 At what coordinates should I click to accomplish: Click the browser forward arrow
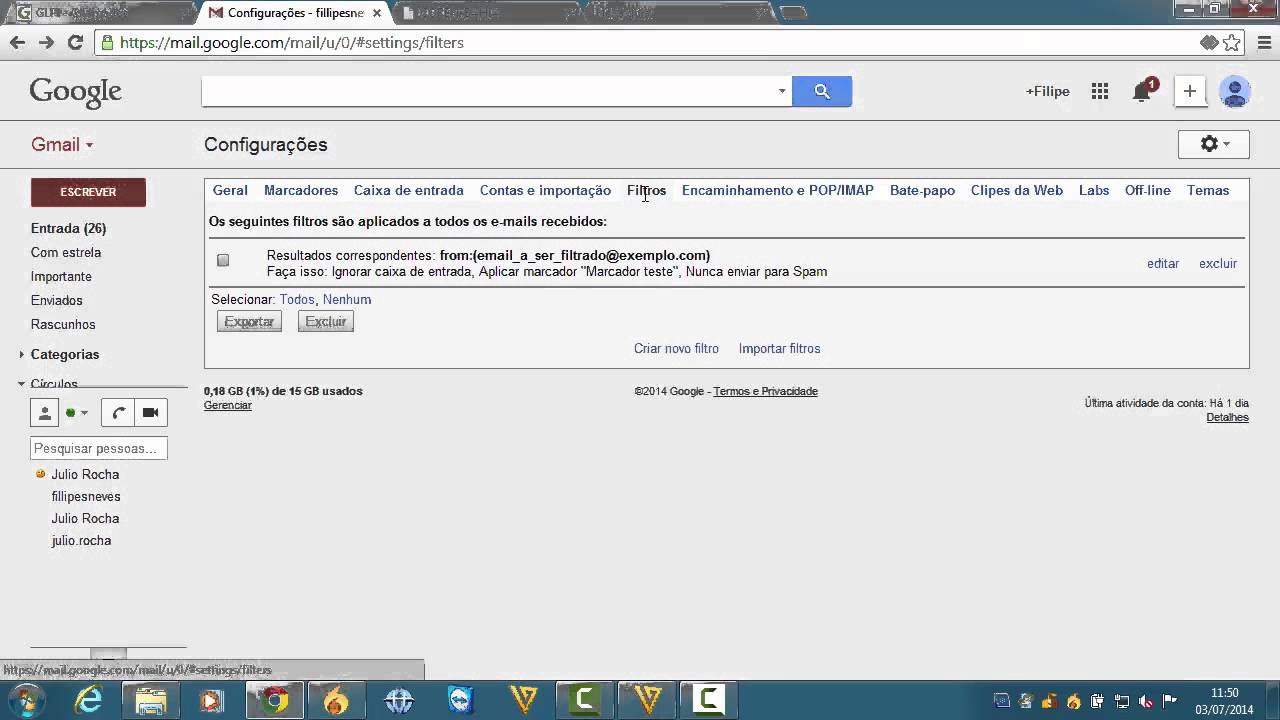click(46, 42)
